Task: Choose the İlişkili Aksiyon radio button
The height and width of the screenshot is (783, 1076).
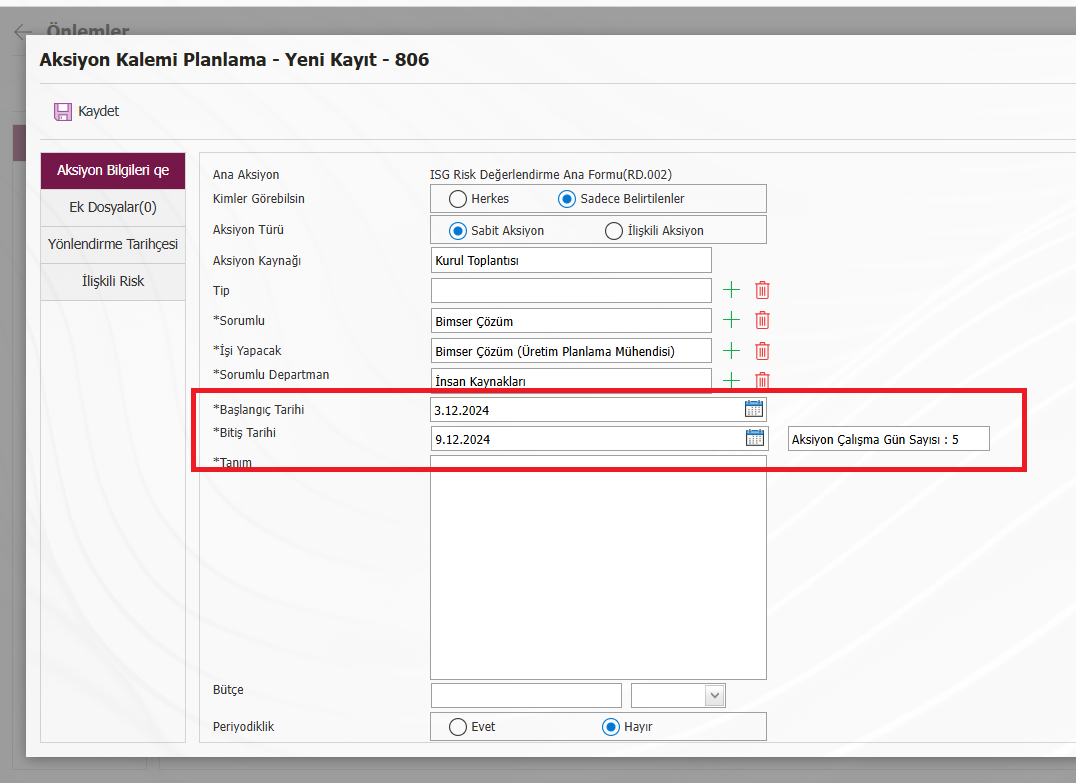Action: (x=614, y=231)
